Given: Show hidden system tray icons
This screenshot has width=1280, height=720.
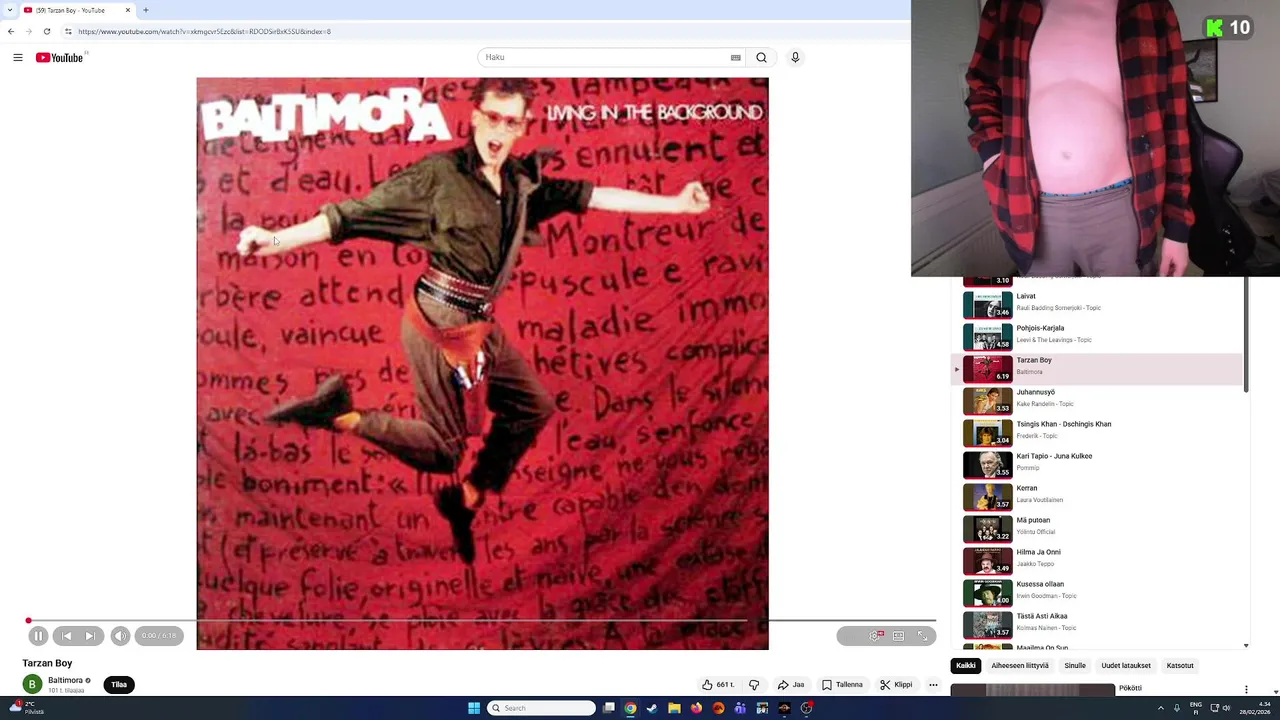Looking at the screenshot, I should tap(1160, 708).
